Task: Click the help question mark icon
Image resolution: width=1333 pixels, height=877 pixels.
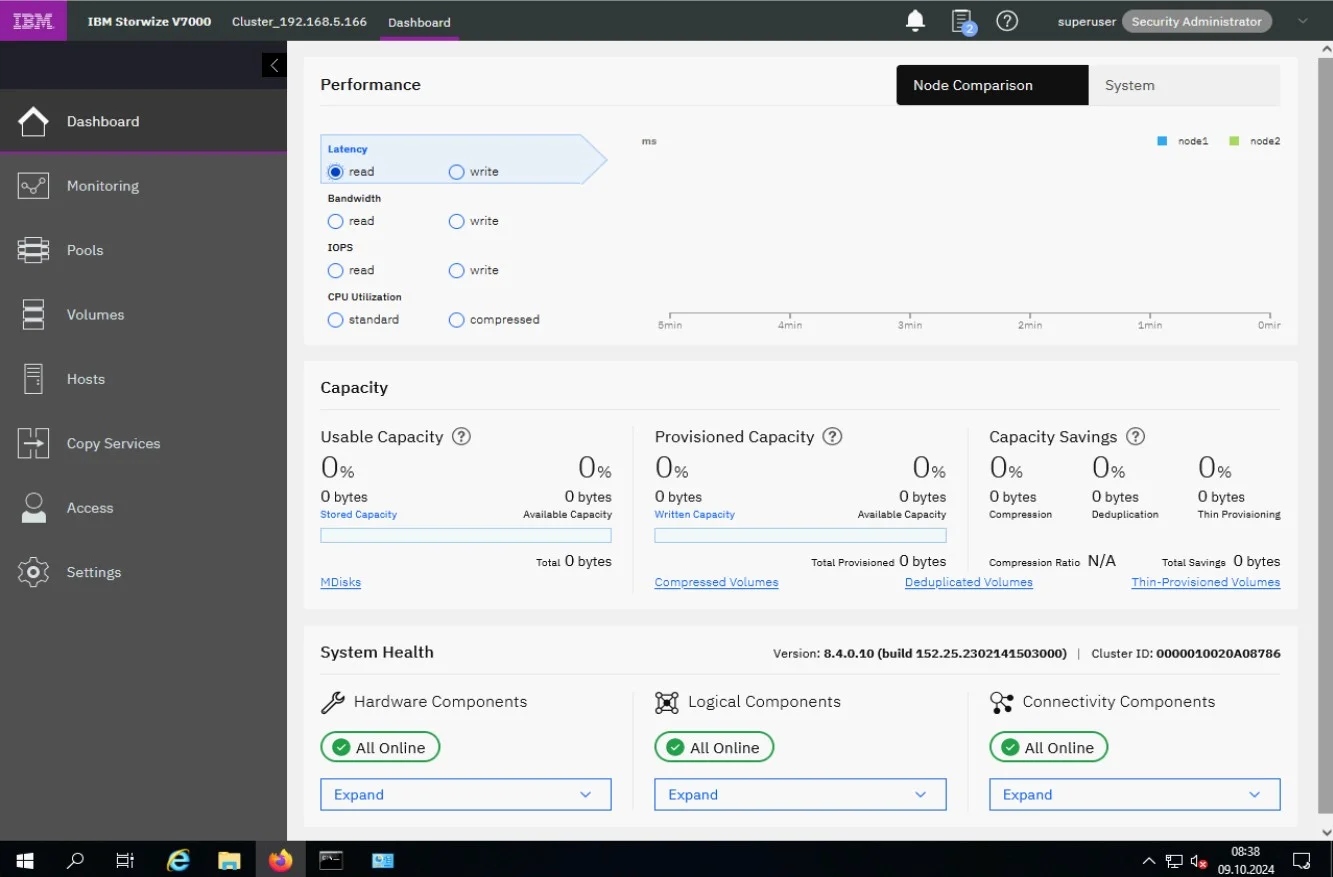Action: point(1007,21)
